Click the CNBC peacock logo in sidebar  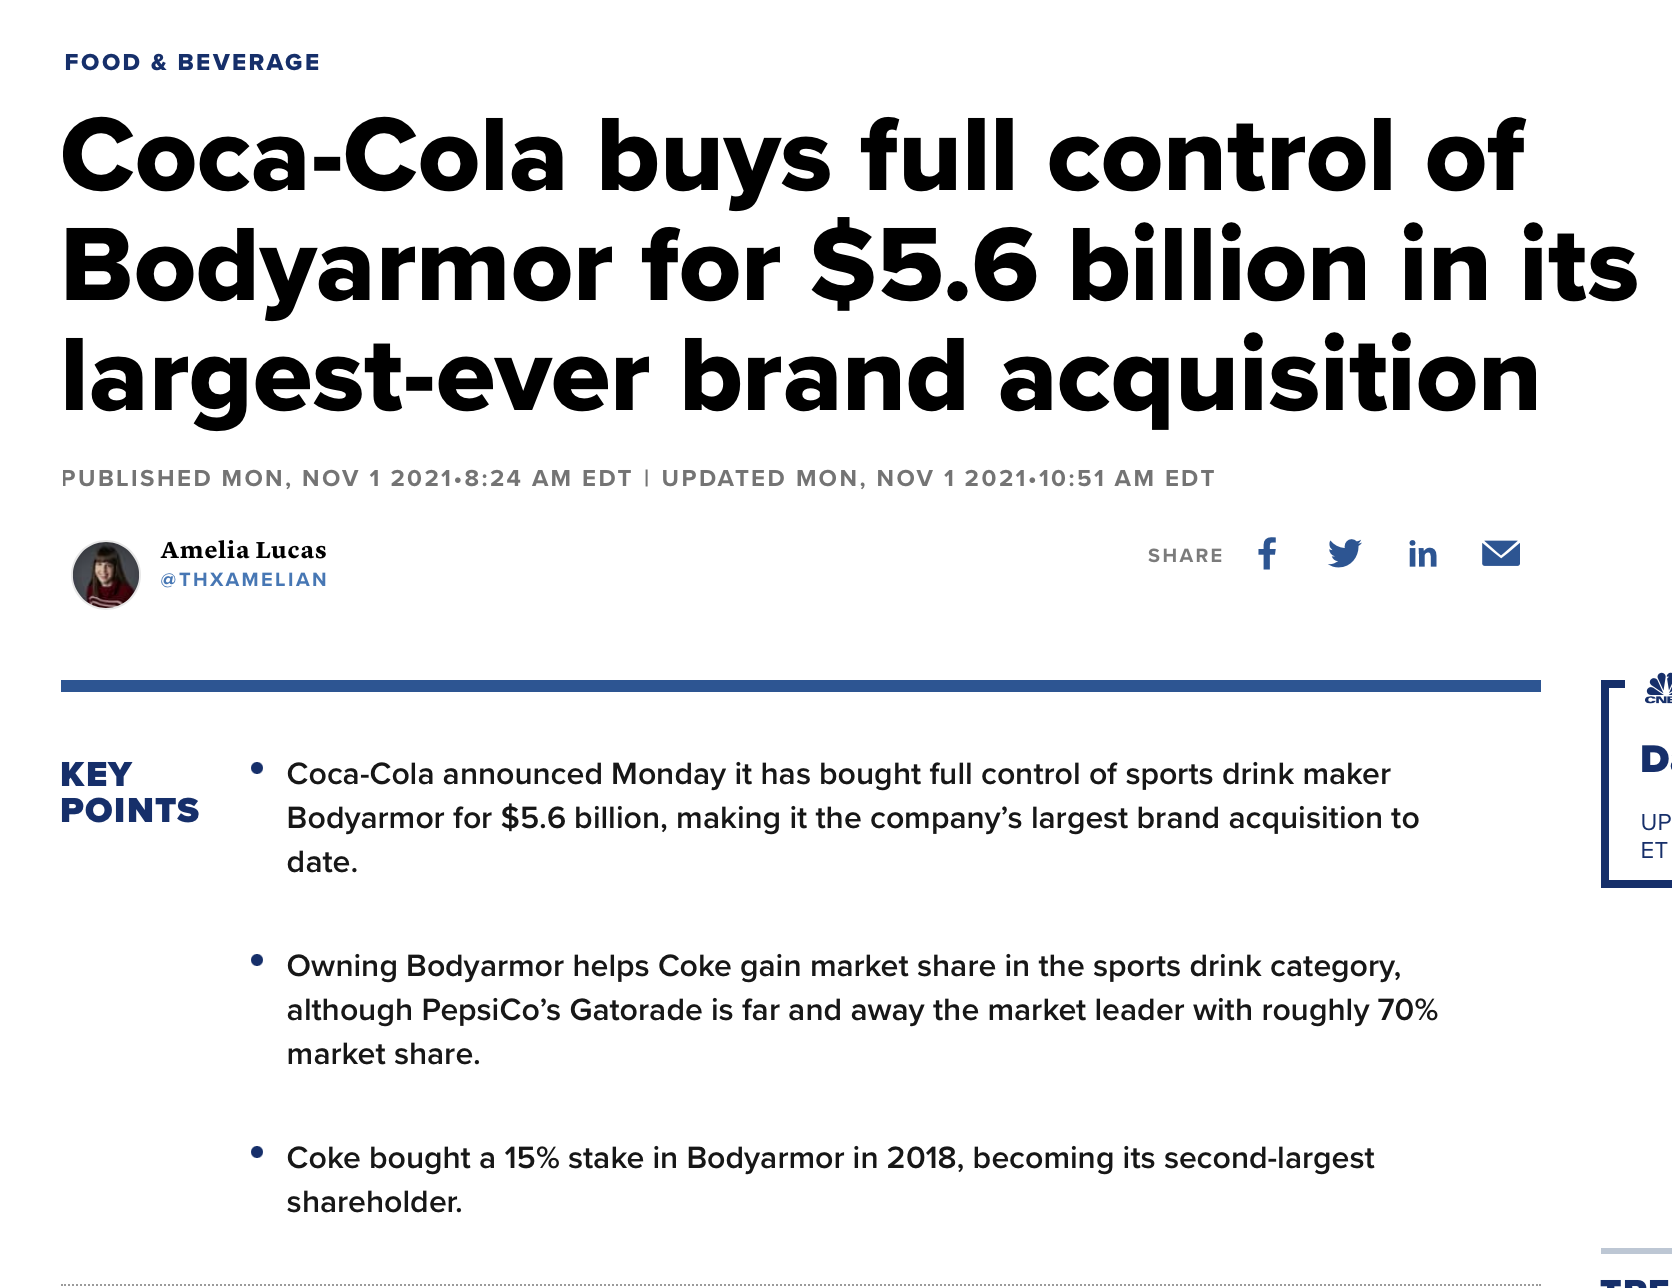point(1659,688)
